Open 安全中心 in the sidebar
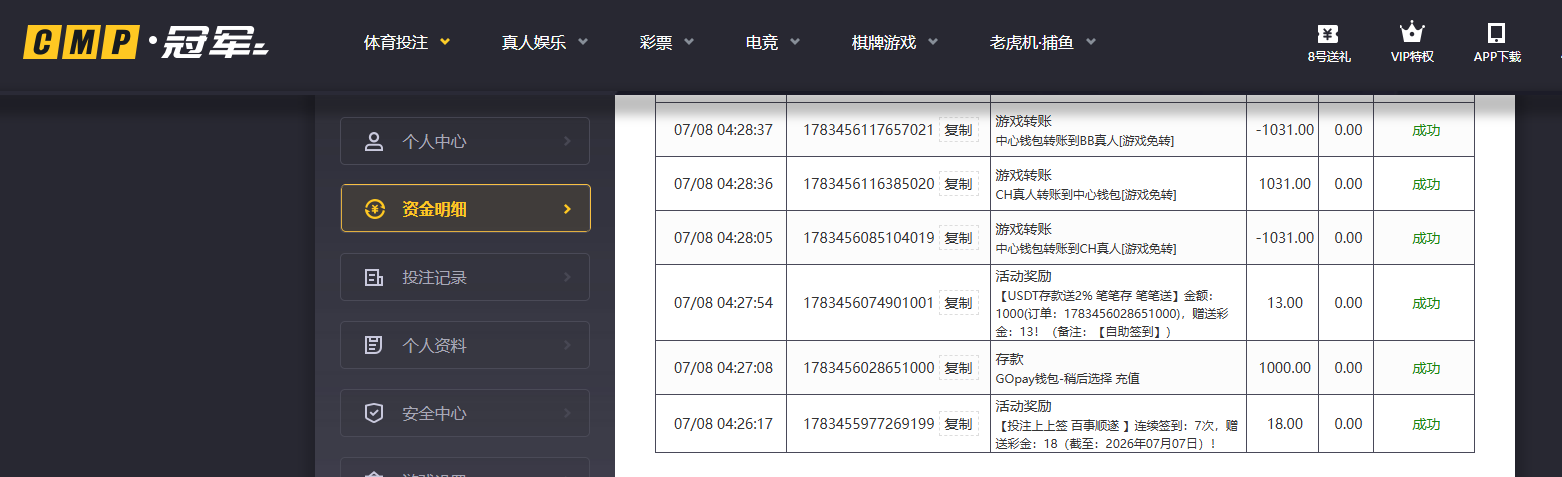 tap(465, 413)
